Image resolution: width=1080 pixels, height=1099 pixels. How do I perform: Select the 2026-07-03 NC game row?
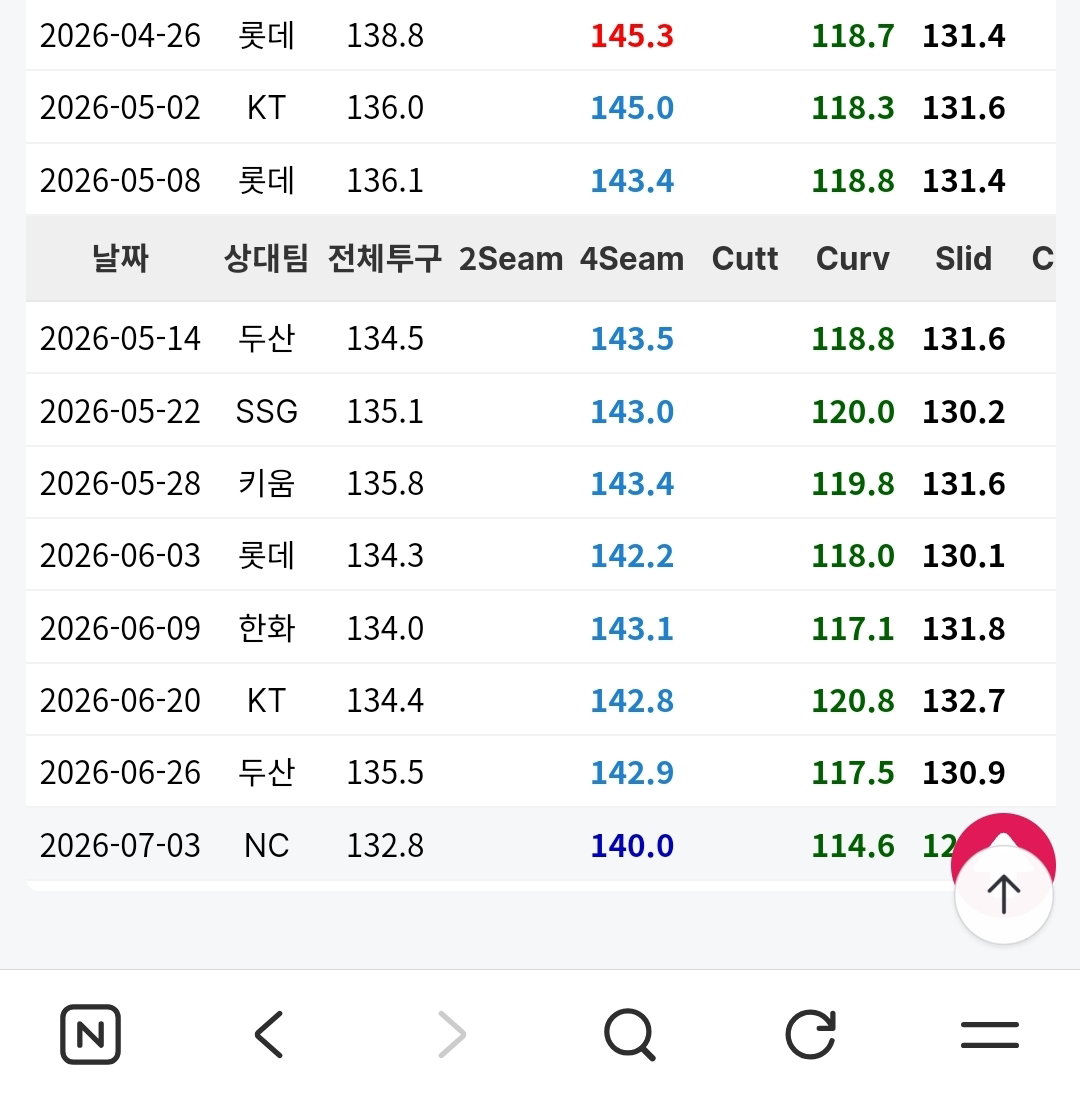[x=540, y=845]
